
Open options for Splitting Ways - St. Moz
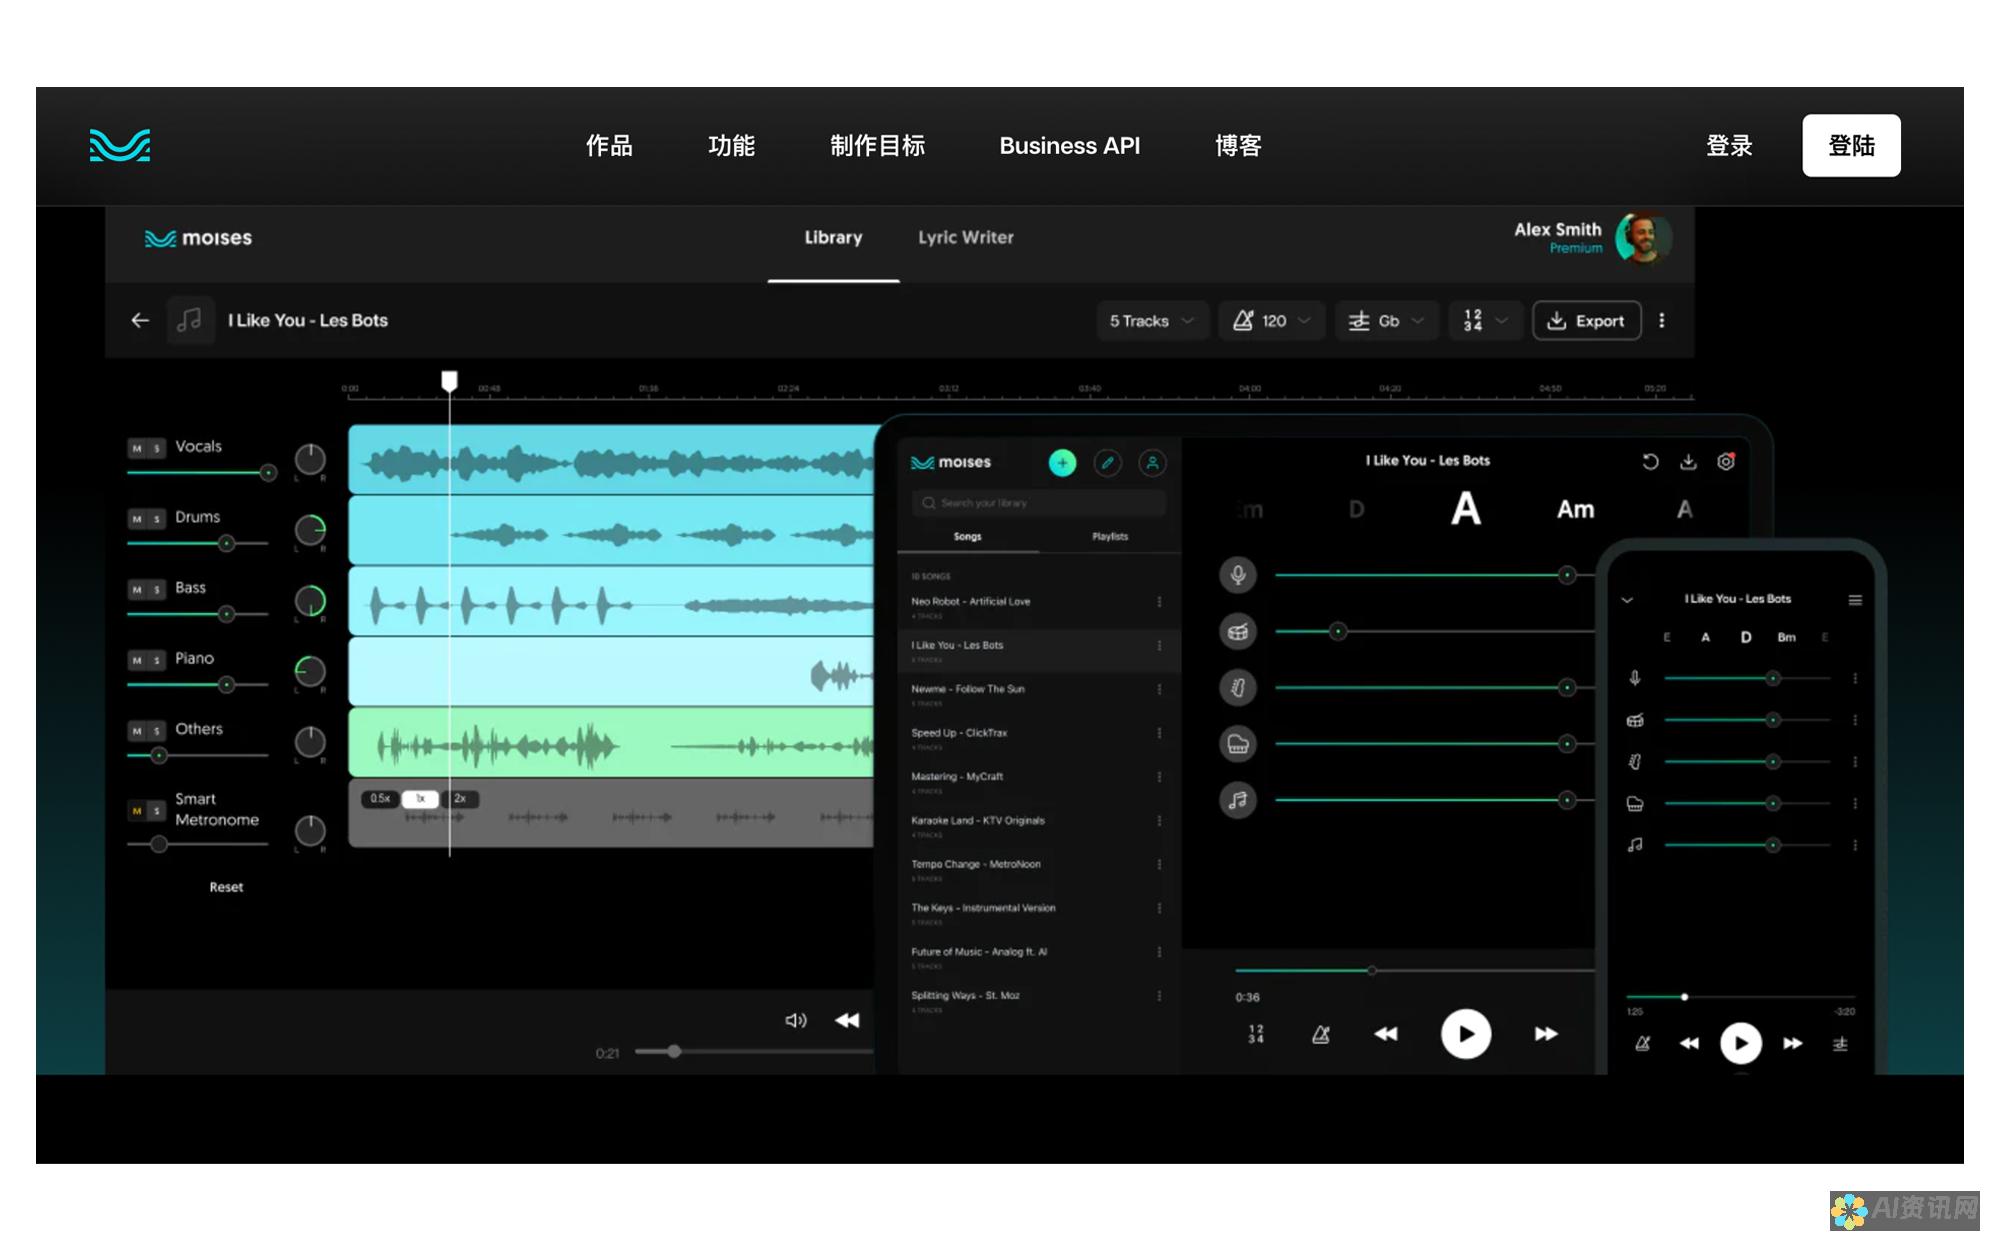point(1159,996)
